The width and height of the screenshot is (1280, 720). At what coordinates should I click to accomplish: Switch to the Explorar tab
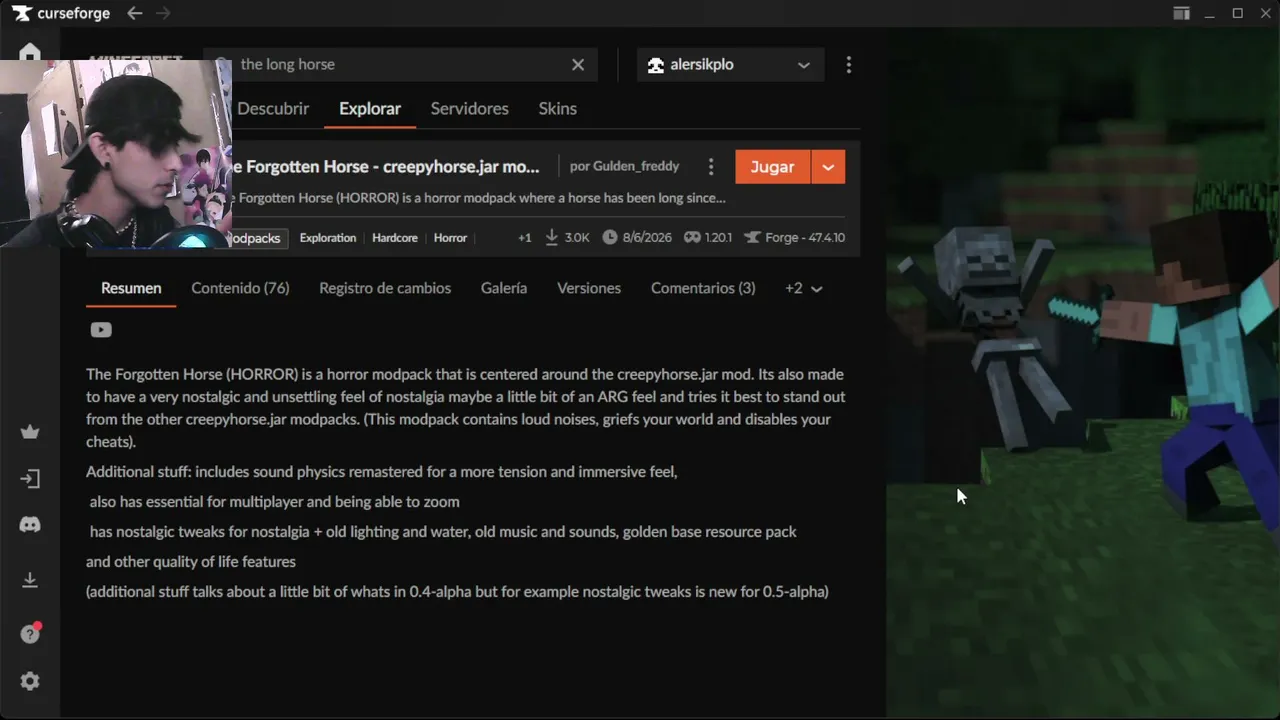(370, 108)
